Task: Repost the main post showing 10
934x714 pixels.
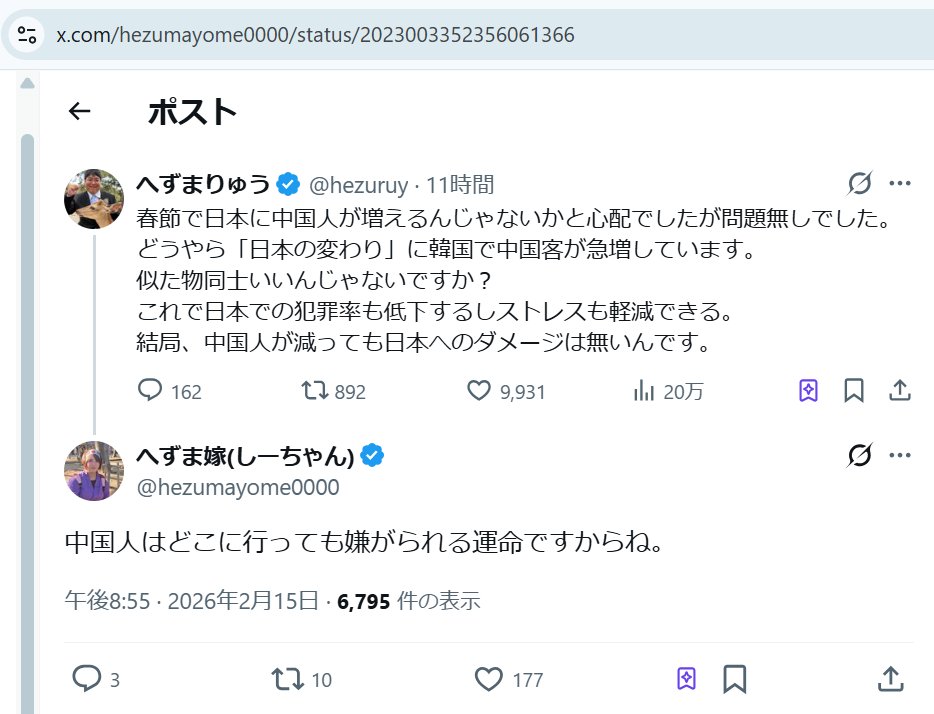Action: [288, 680]
